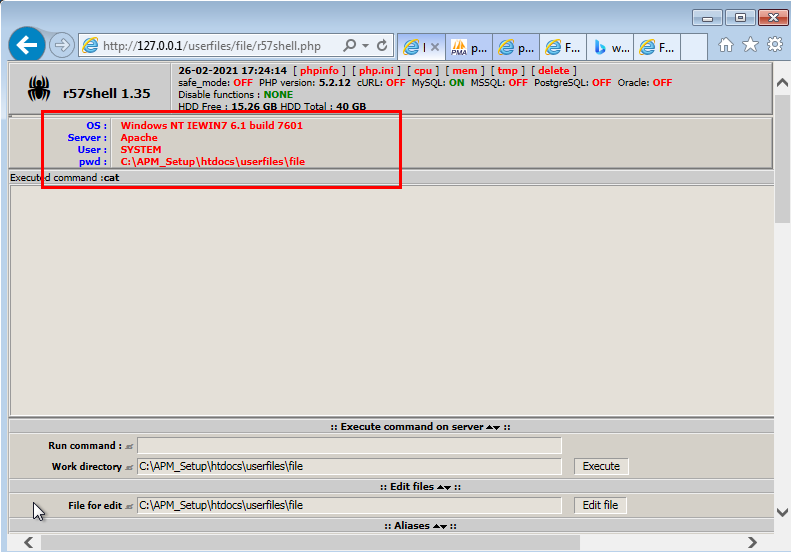Screen dimensions: 791x552
Task: Click the User value SYSTEM
Action: [141, 149]
